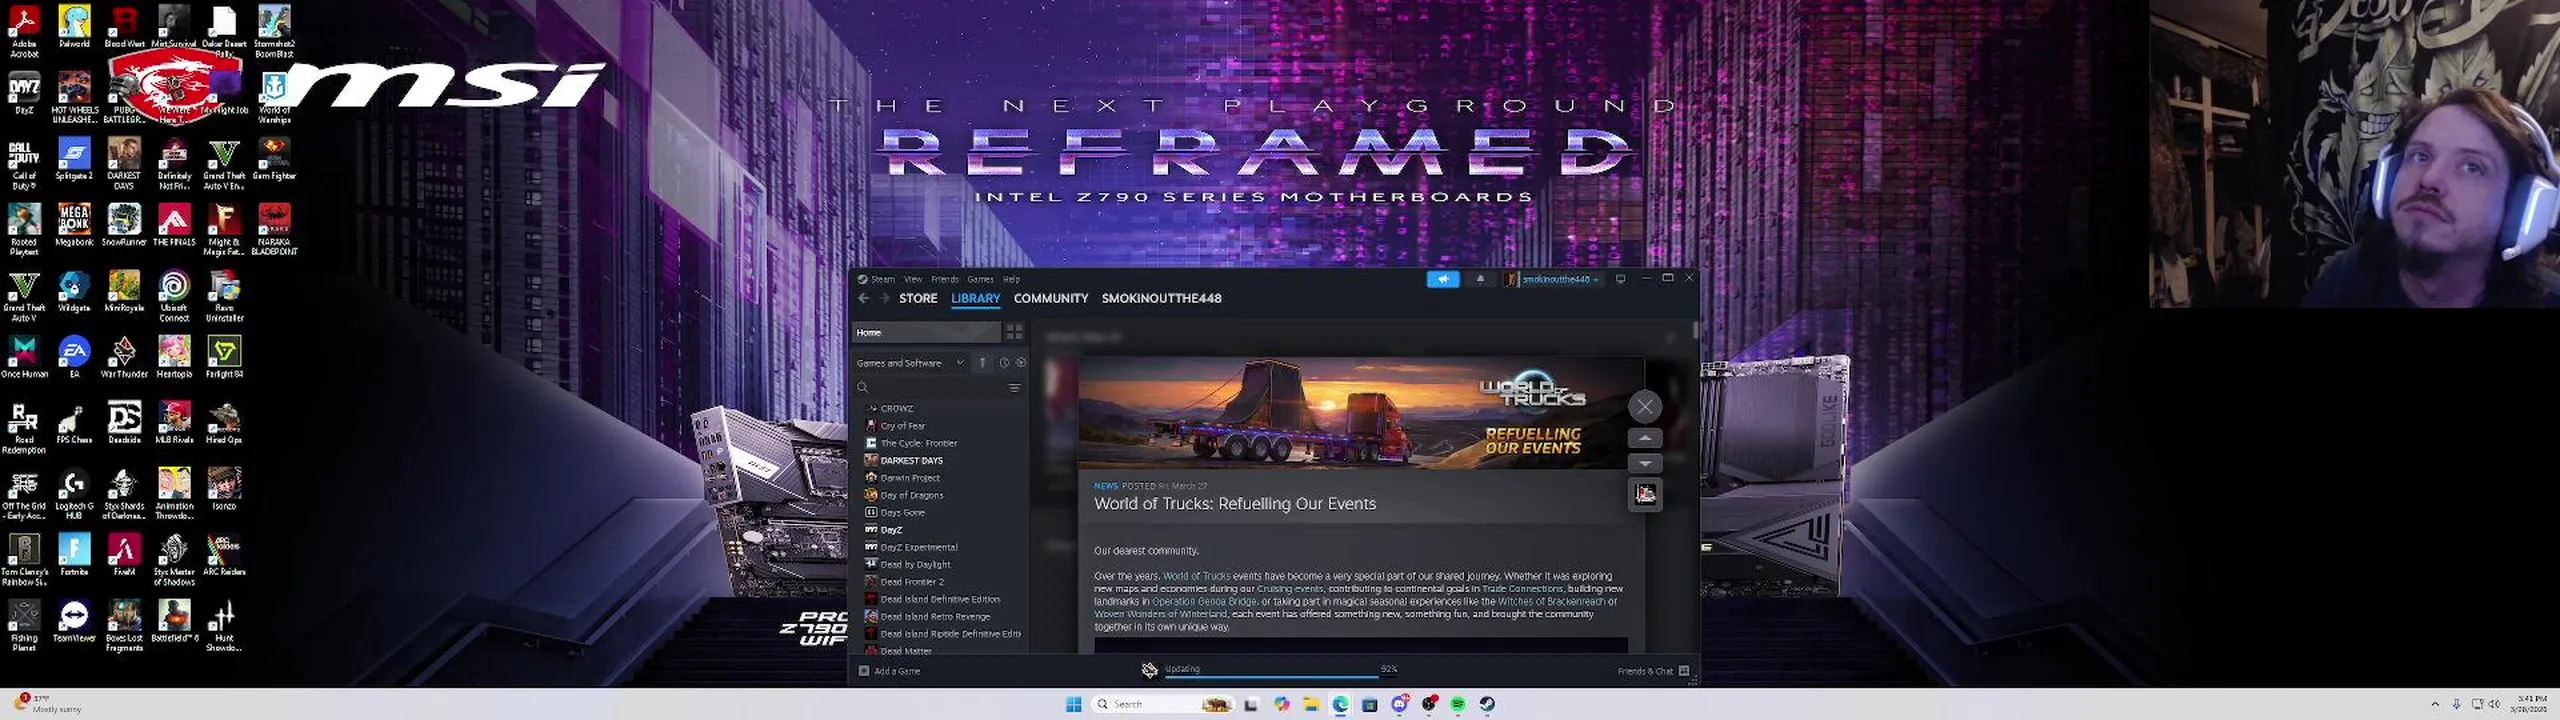Open smokinoutthe448 account dropdown
The height and width of the screenshot is (720, 2560).
coord(1553,279)
